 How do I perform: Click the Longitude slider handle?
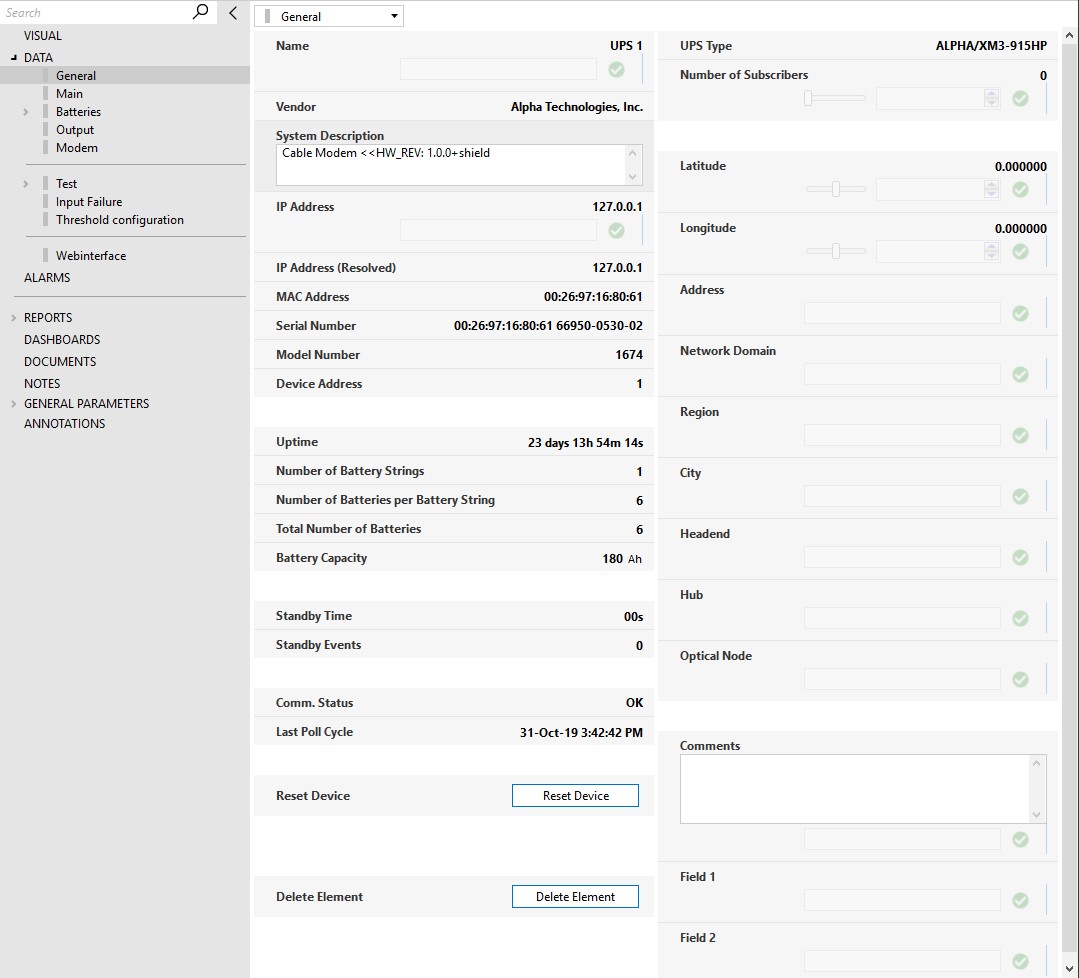coord(835,251)
